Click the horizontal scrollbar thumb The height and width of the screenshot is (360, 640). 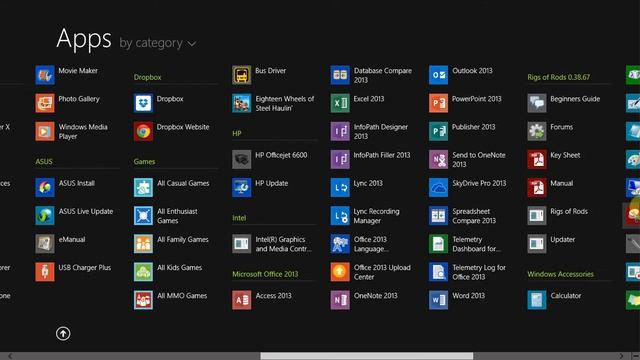point(367,356)
